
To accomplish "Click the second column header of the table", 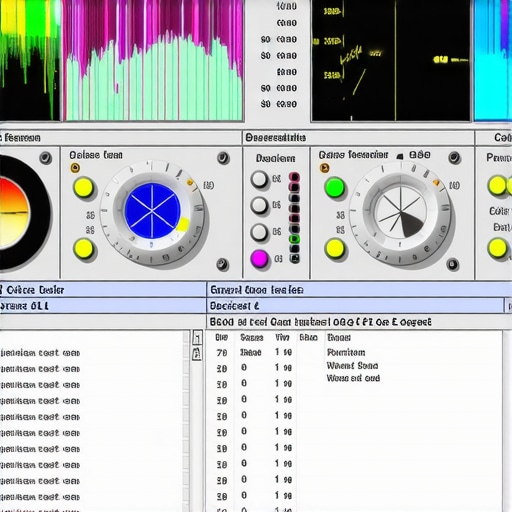I will (x=252, y=338).
